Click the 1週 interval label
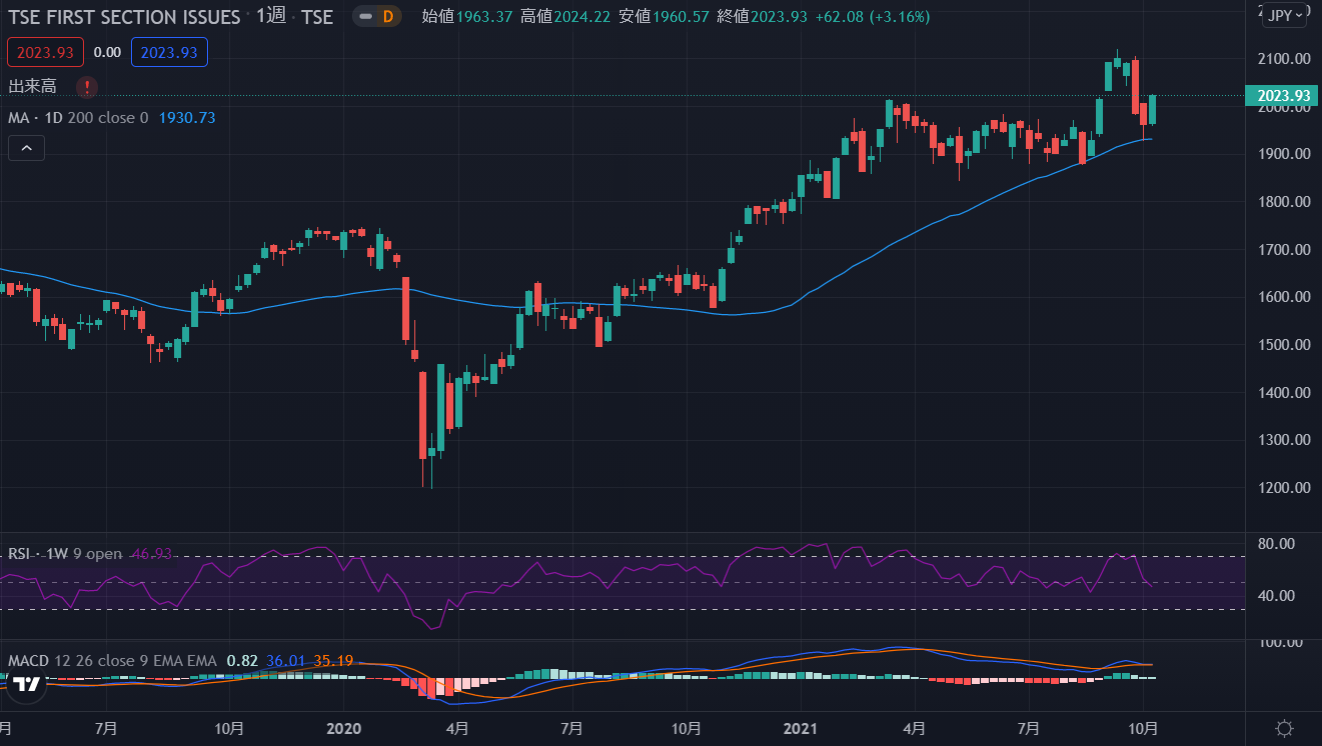 click(x=270, y=17)
